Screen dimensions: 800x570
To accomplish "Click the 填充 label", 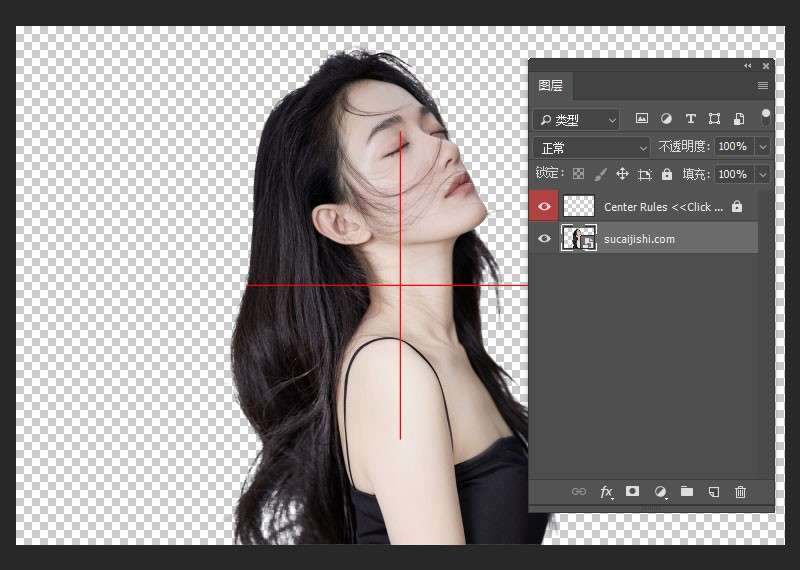I will coord(696,175).
